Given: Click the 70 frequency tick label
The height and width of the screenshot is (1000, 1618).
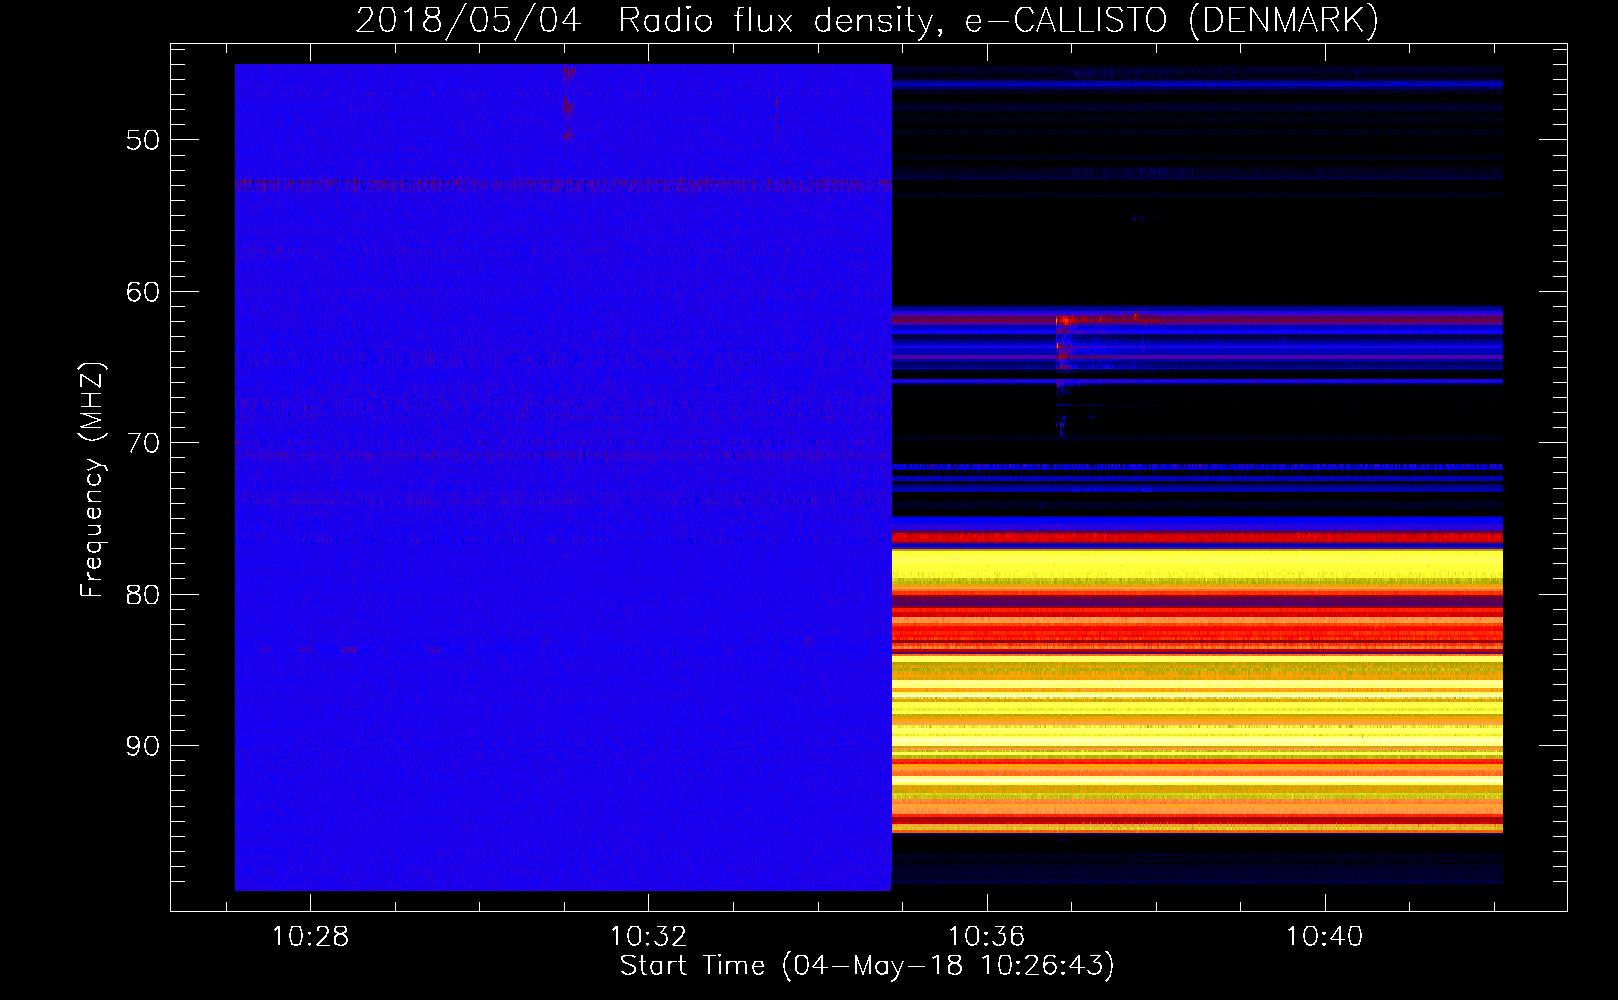Looking at the screenshot, I should (143, 443).
